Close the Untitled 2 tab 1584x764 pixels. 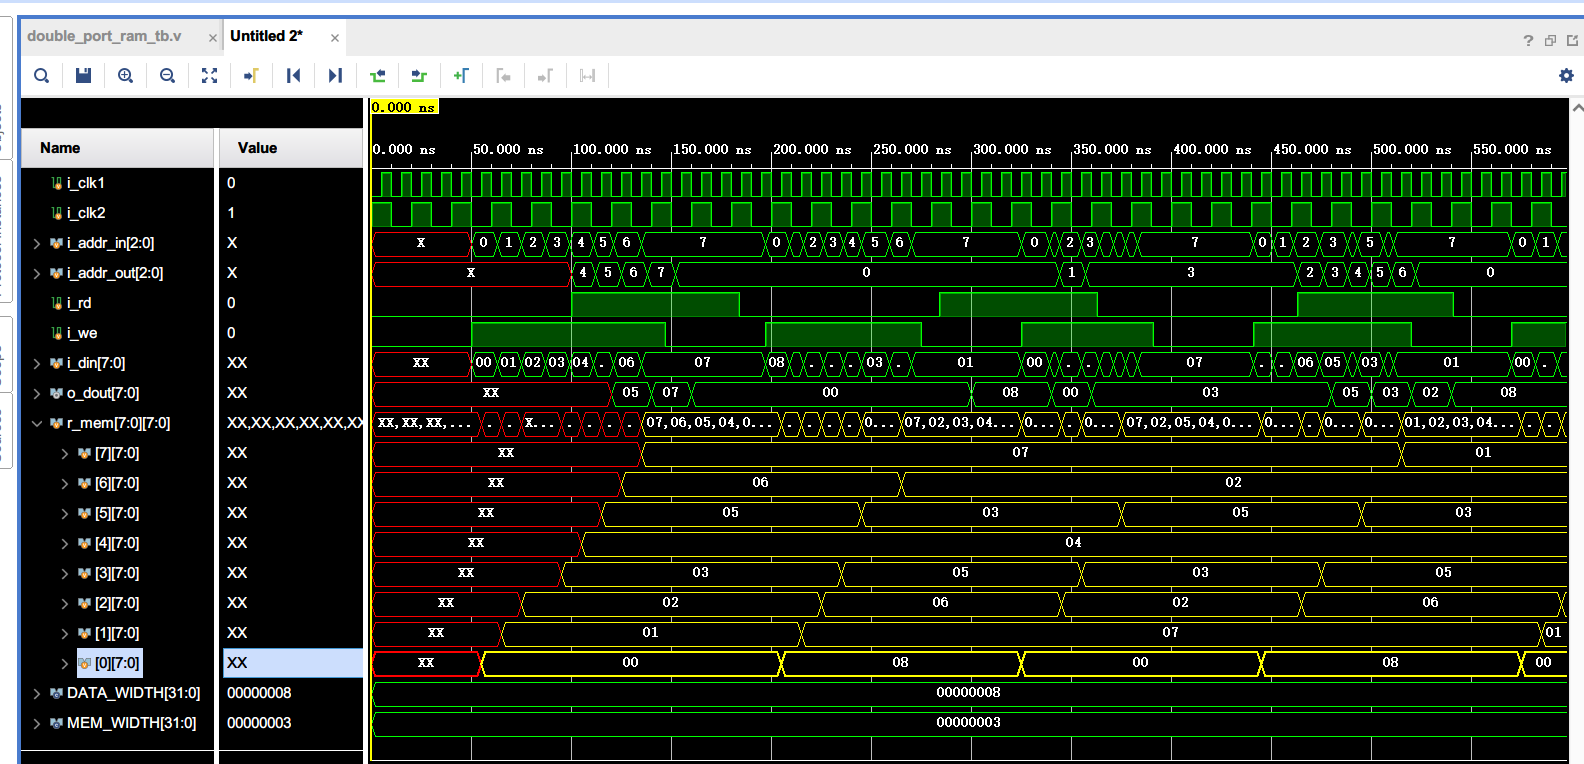tap(335, 38)
